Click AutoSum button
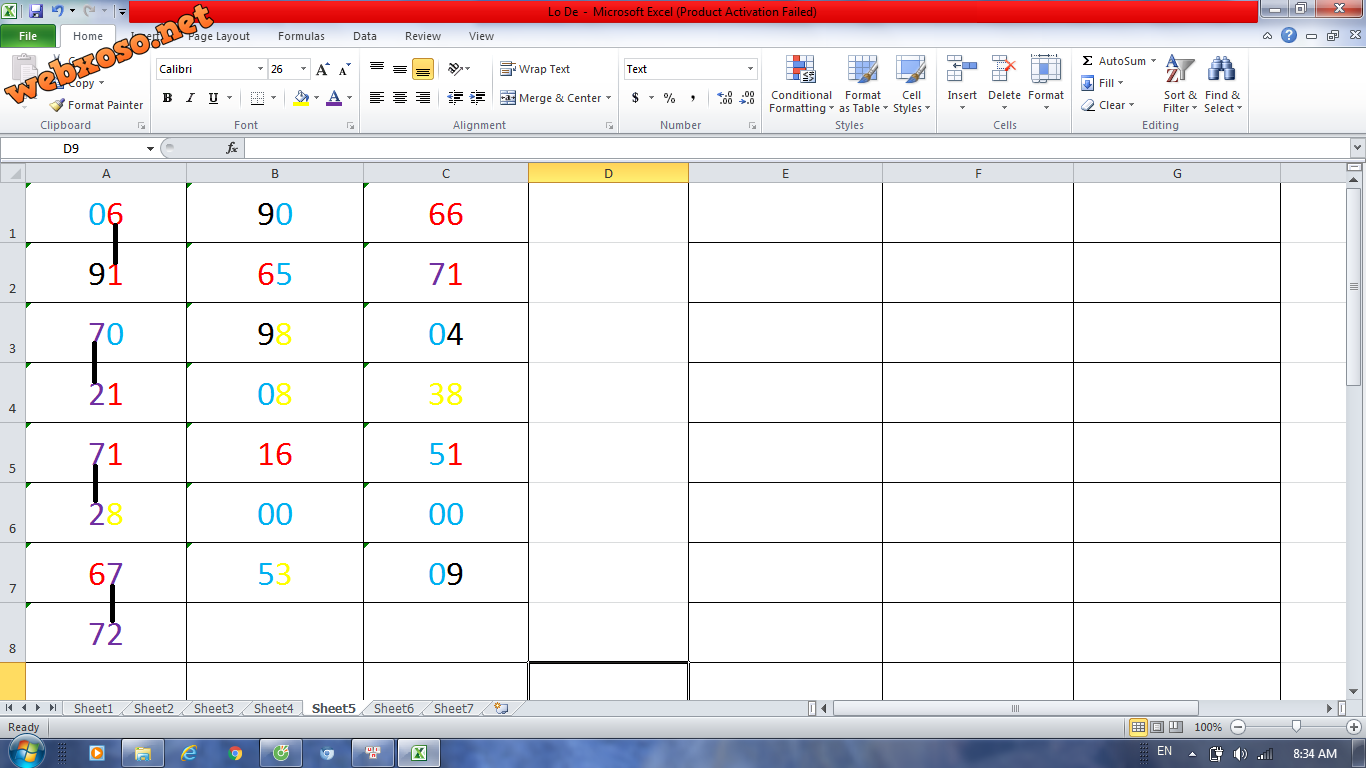The height and width of the screenshot is (768, 1366). tap(1113, 61)
